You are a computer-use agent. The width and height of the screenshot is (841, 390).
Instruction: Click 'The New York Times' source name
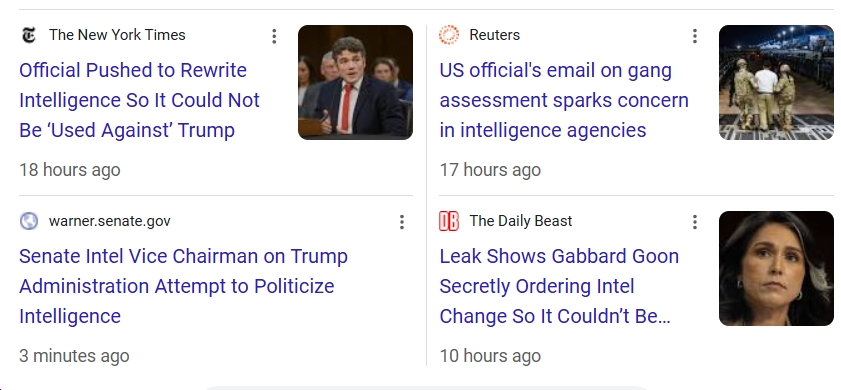pos(117,35)
